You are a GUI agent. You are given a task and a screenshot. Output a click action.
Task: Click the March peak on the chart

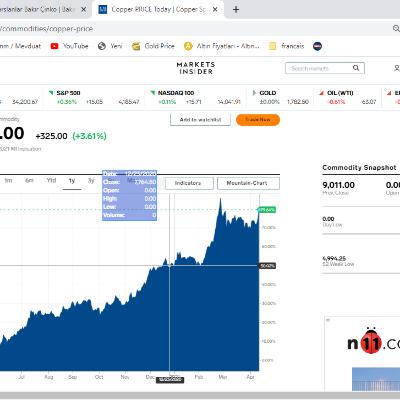coord(220,199)
